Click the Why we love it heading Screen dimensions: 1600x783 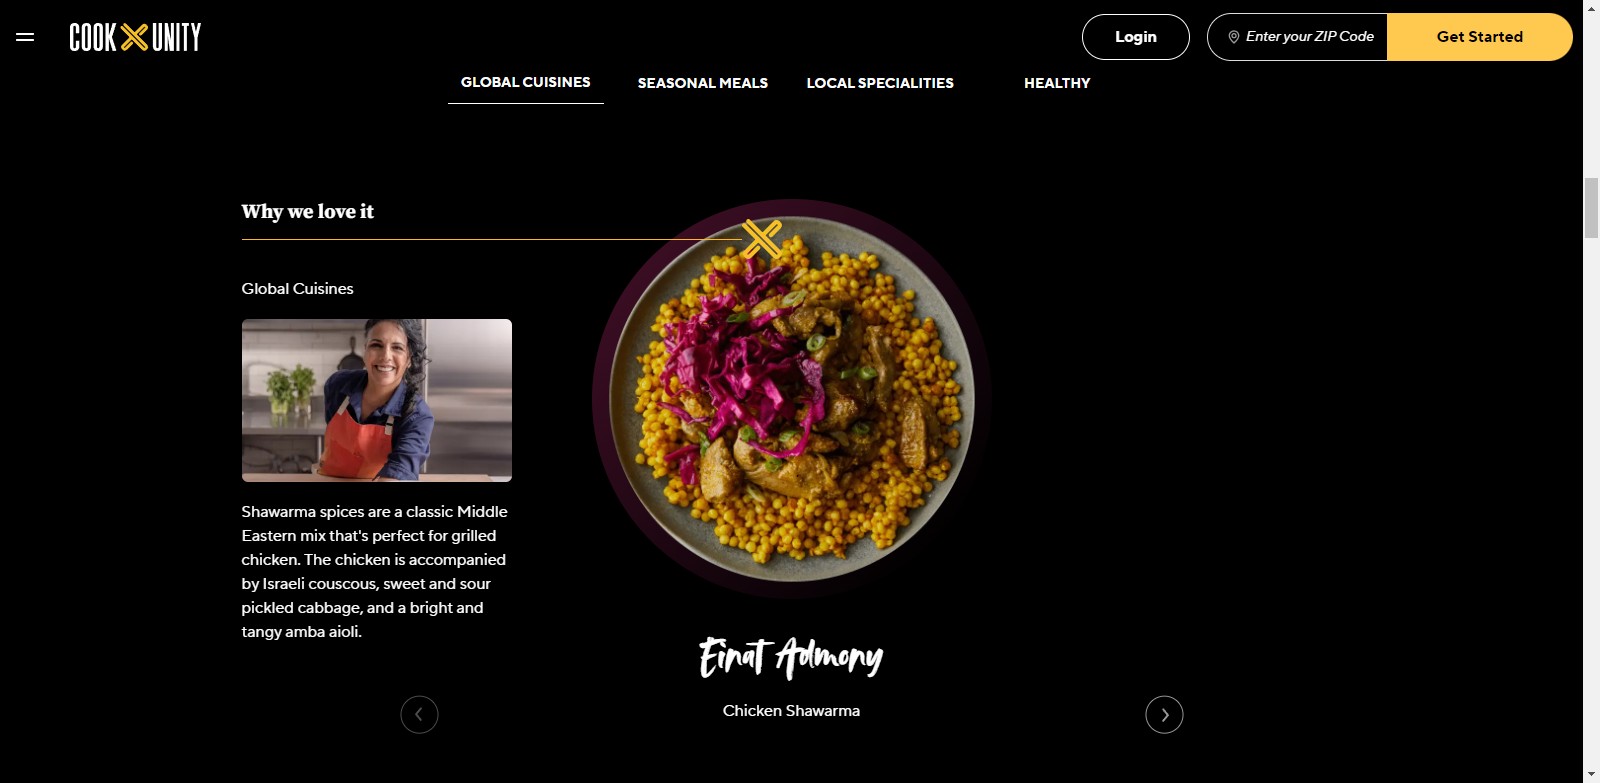tap(308, 211)
